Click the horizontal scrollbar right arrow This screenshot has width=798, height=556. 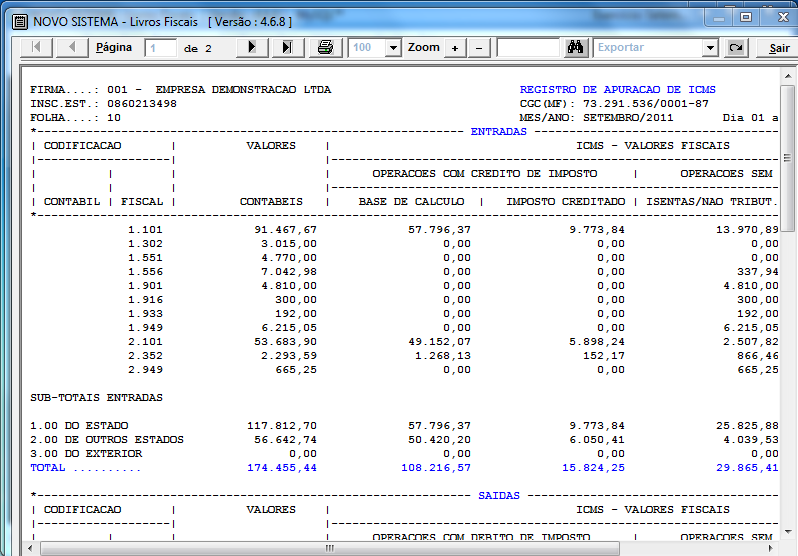click(x=770, y=548)
